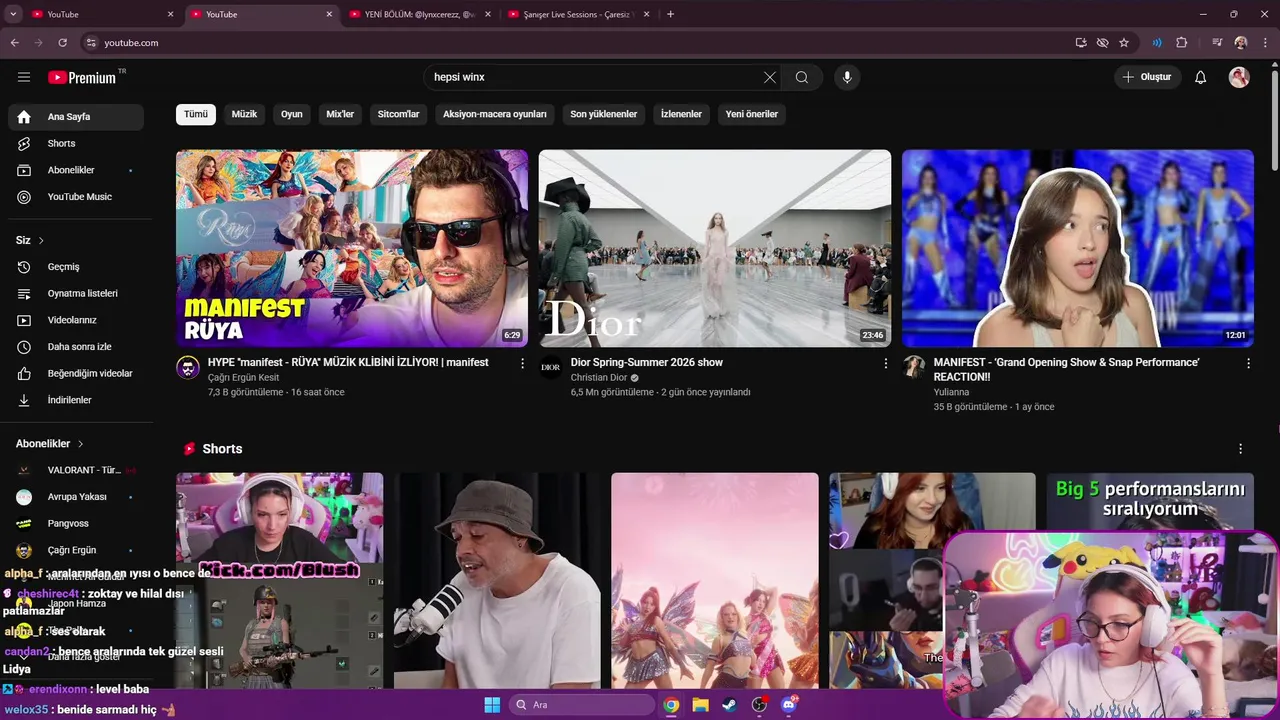Open options for Dior show video
The height and width of the screenshot is (720, 1280).
(885, 363)
